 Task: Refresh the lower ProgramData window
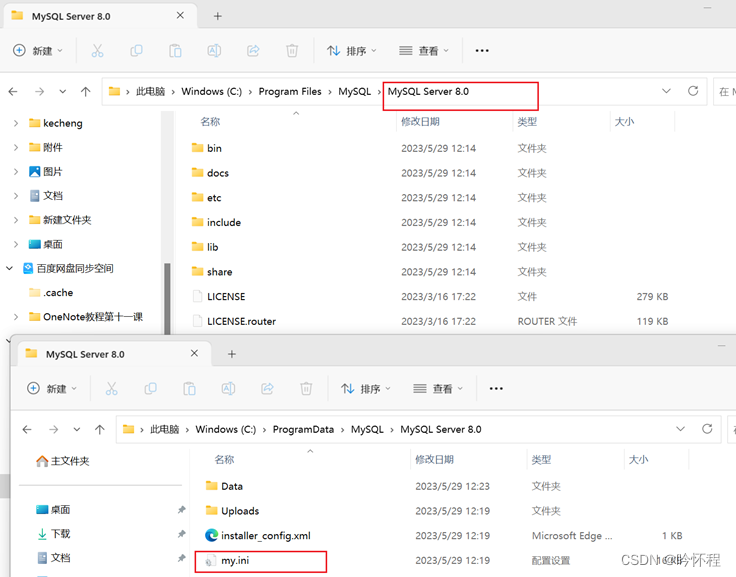(x=707, y=429)
